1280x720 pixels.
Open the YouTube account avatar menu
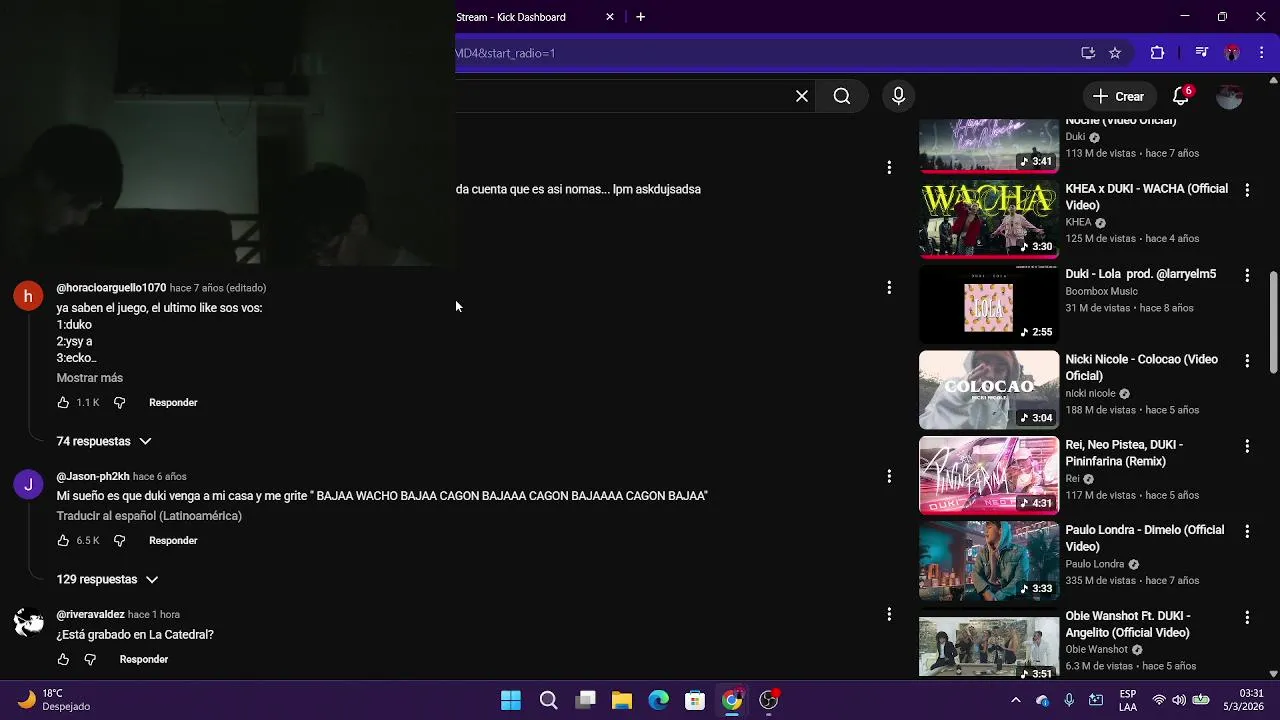point(1229,96)
